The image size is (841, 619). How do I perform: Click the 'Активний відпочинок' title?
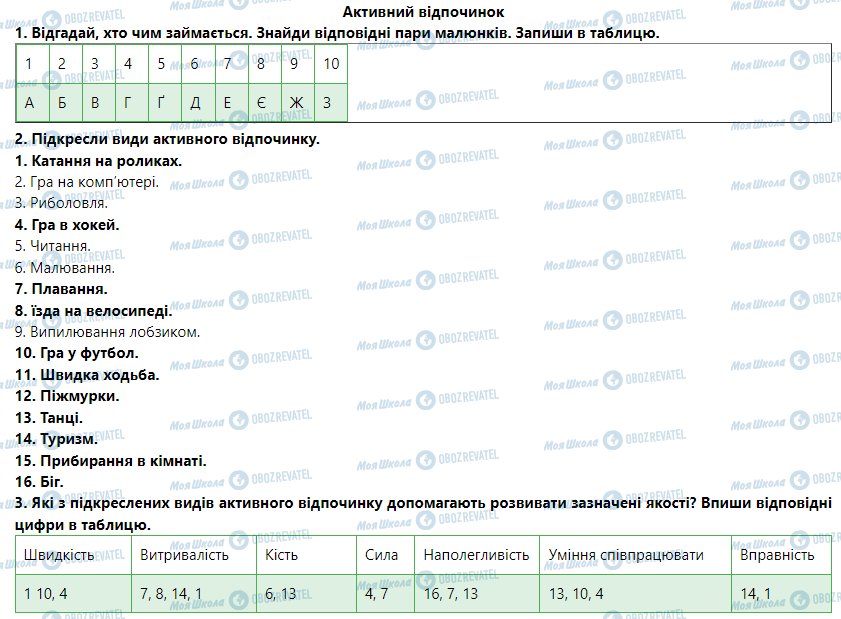tap(423, 11)
